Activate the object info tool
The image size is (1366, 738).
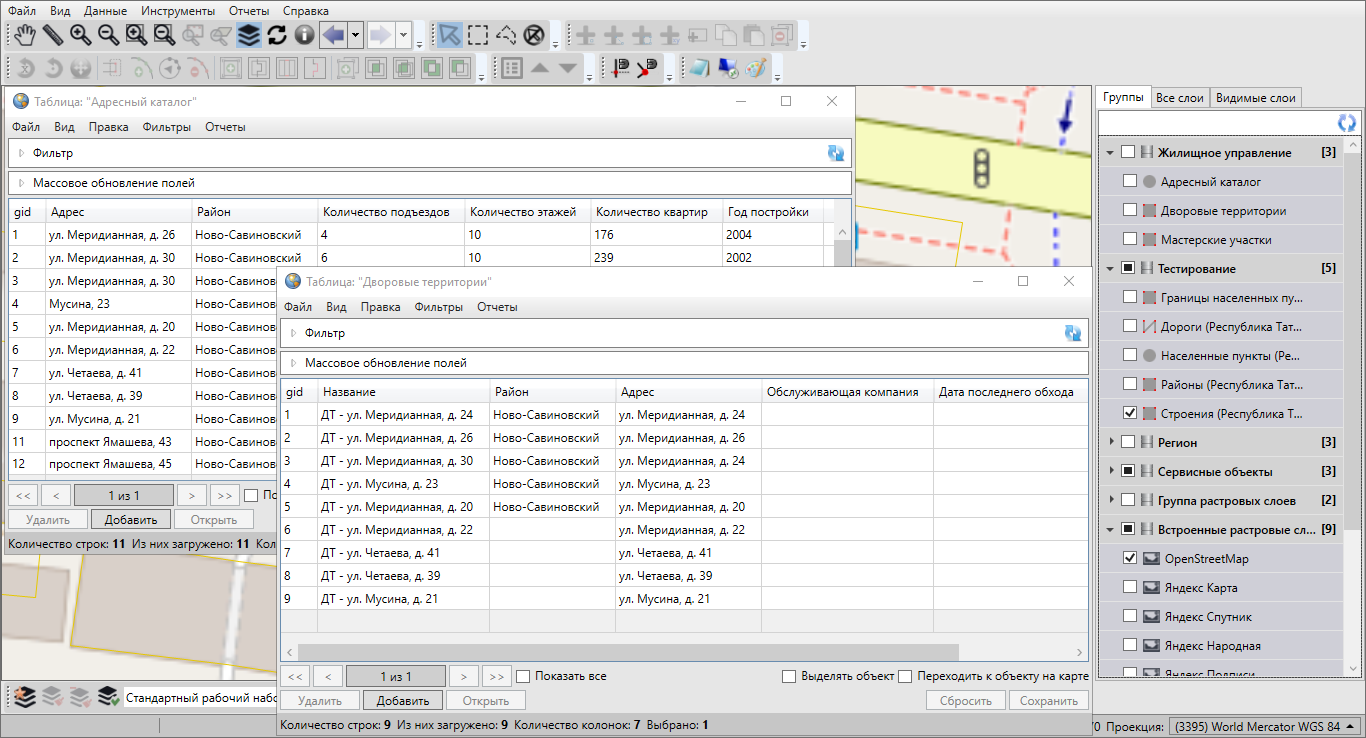[304, 36]
